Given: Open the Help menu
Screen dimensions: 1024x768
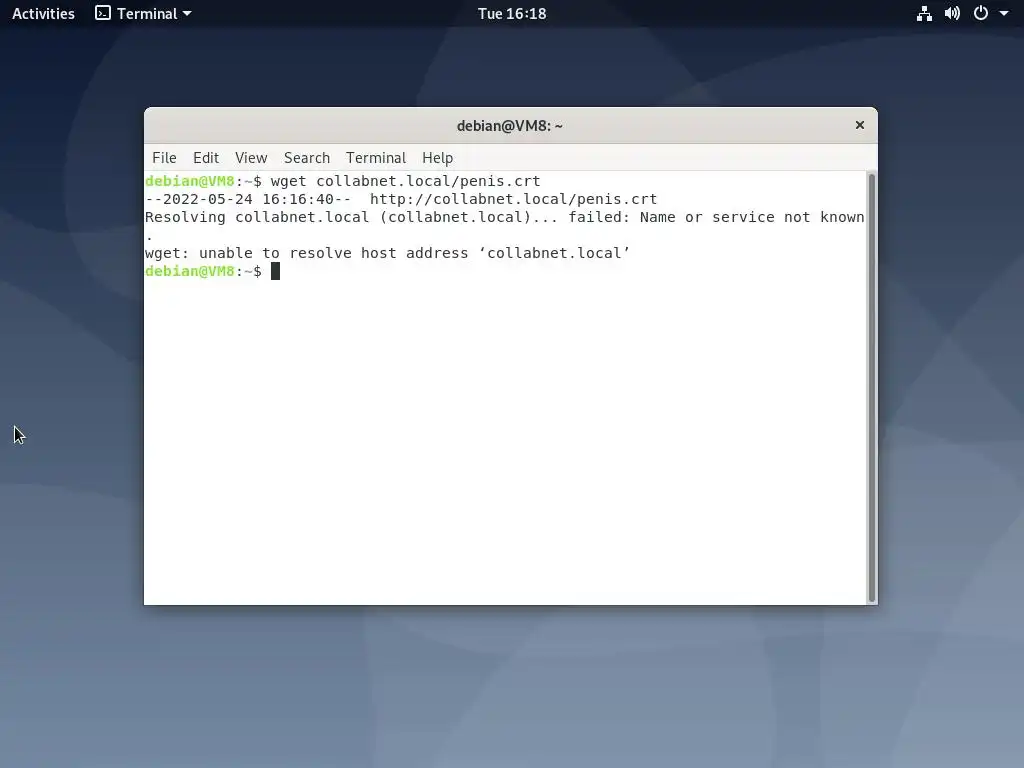Looking at the screenshot, I should (x=437, y=158).
